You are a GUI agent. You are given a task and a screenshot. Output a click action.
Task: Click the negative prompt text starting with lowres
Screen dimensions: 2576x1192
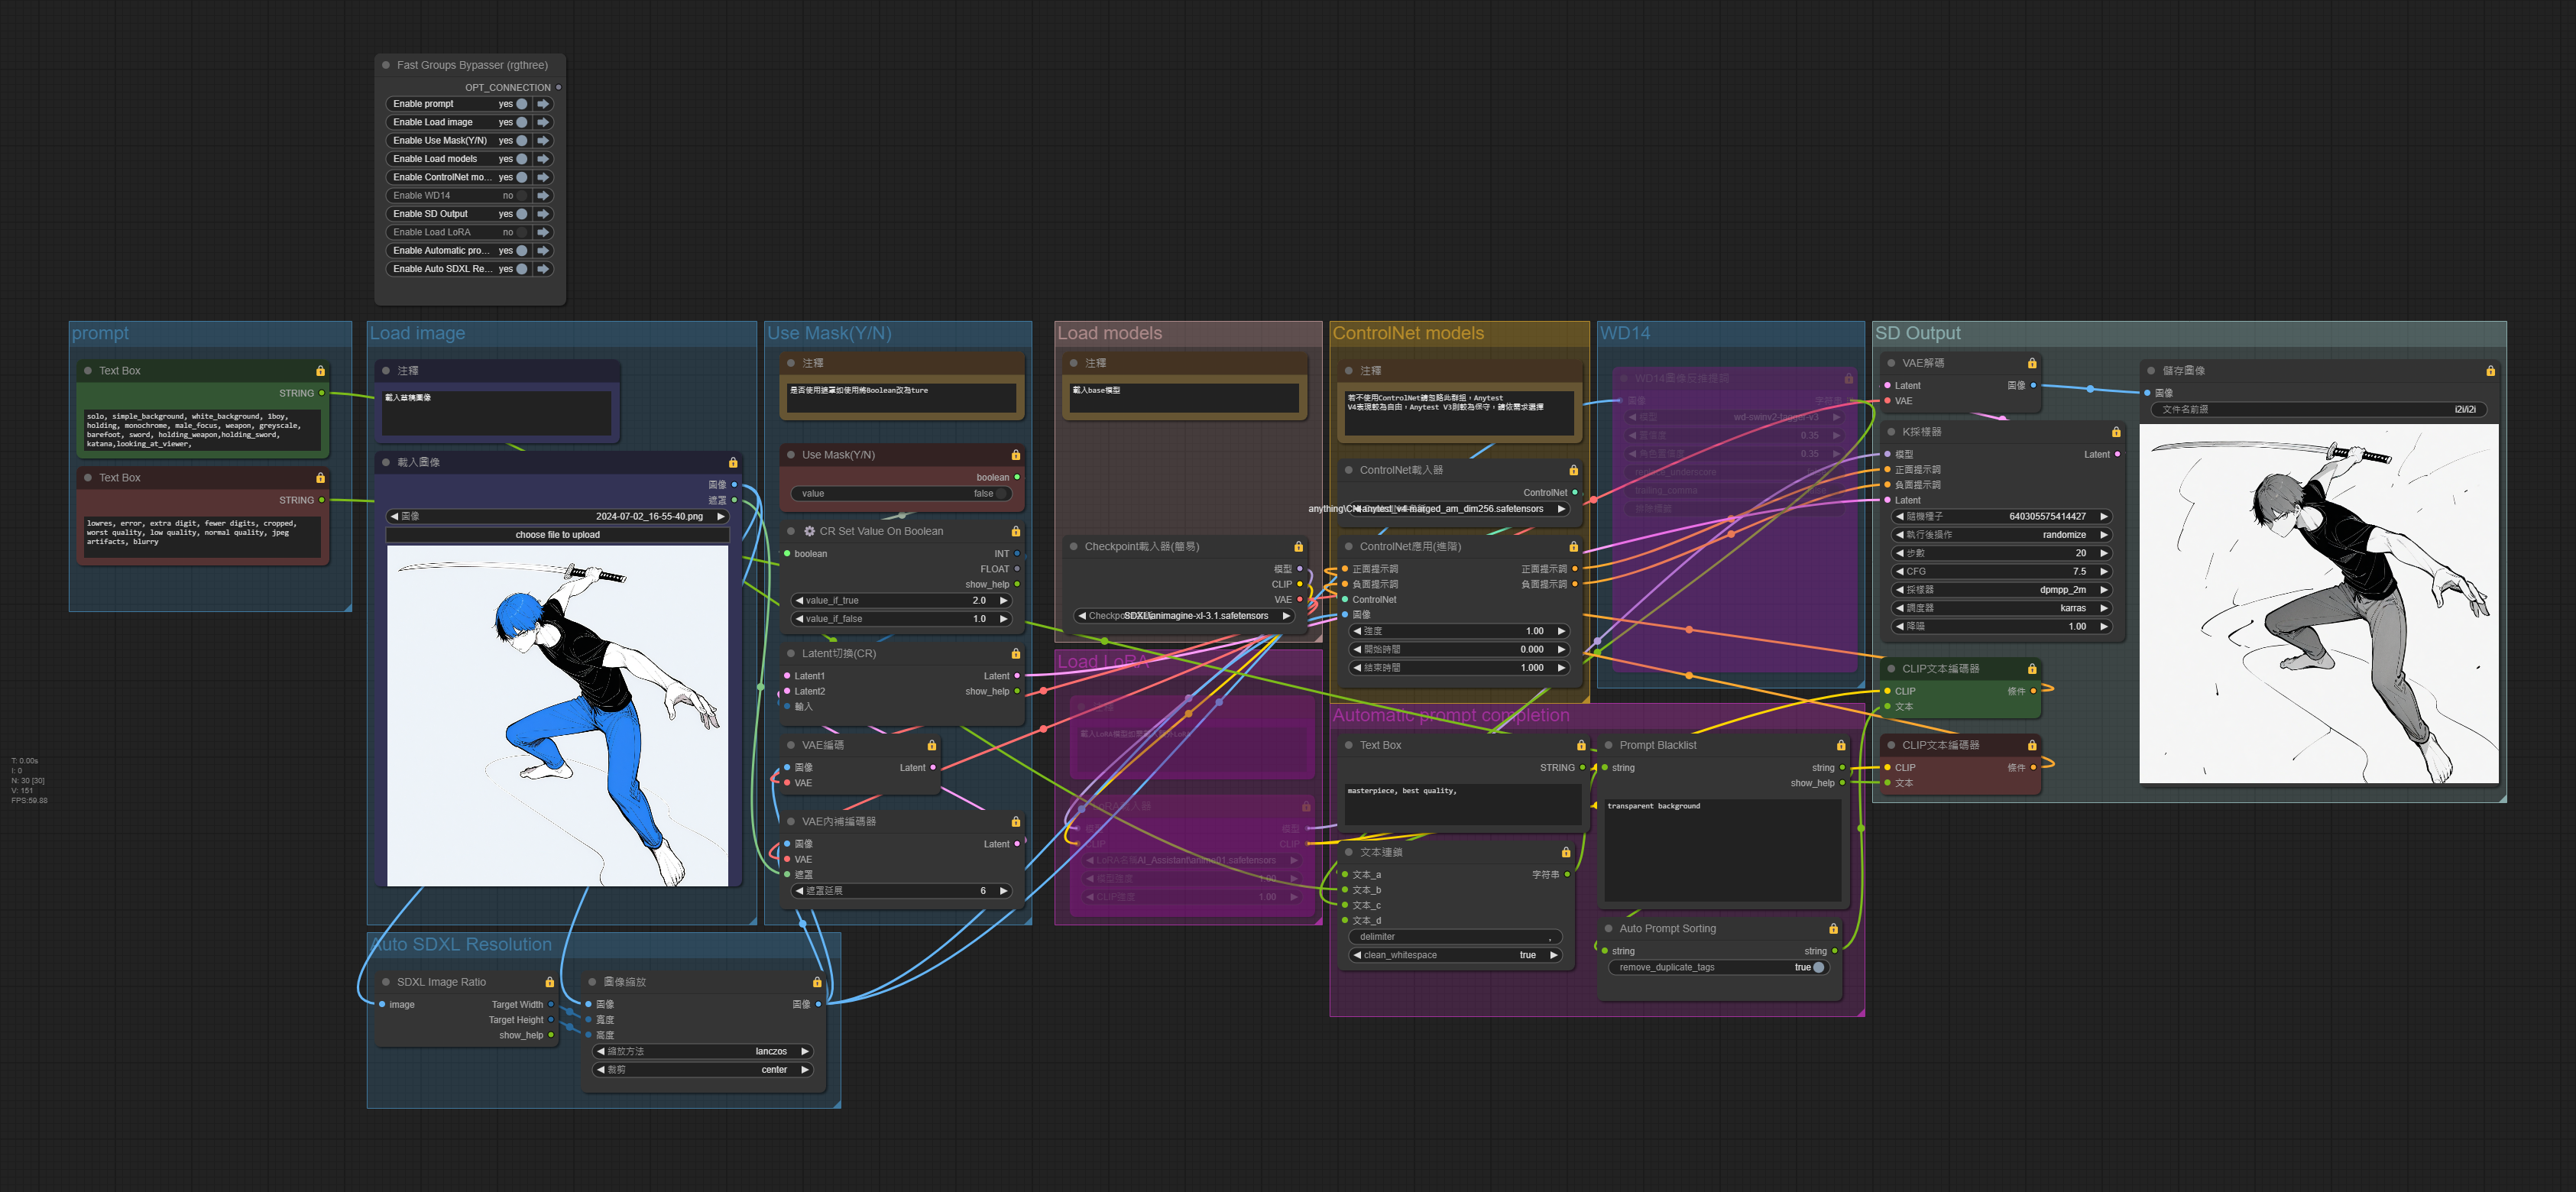203,536
